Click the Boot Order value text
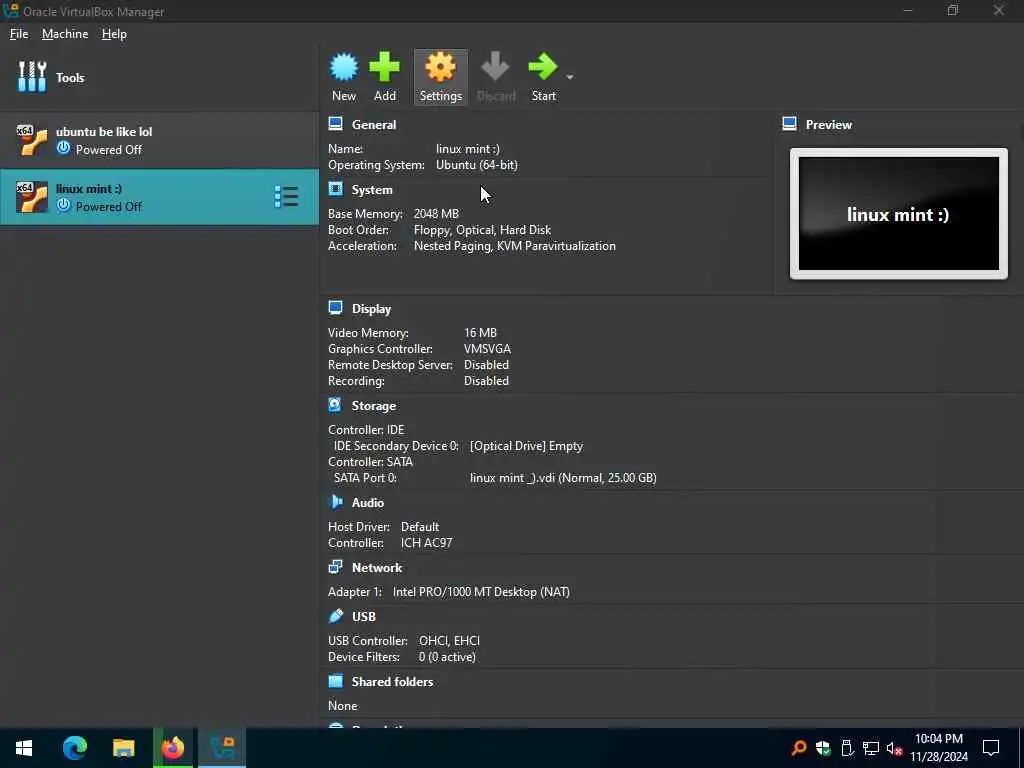The height and width of the screenshot is (768, 1024). pyautogui.click(x=482, y=230)
